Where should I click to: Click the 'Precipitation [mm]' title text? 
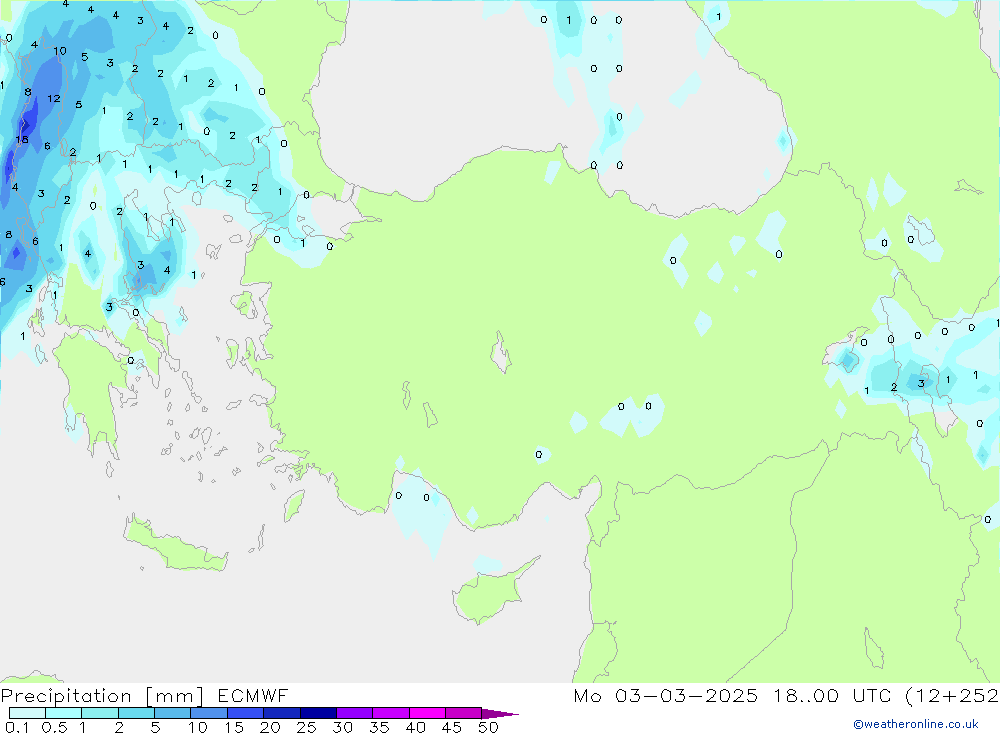point(102,696)
